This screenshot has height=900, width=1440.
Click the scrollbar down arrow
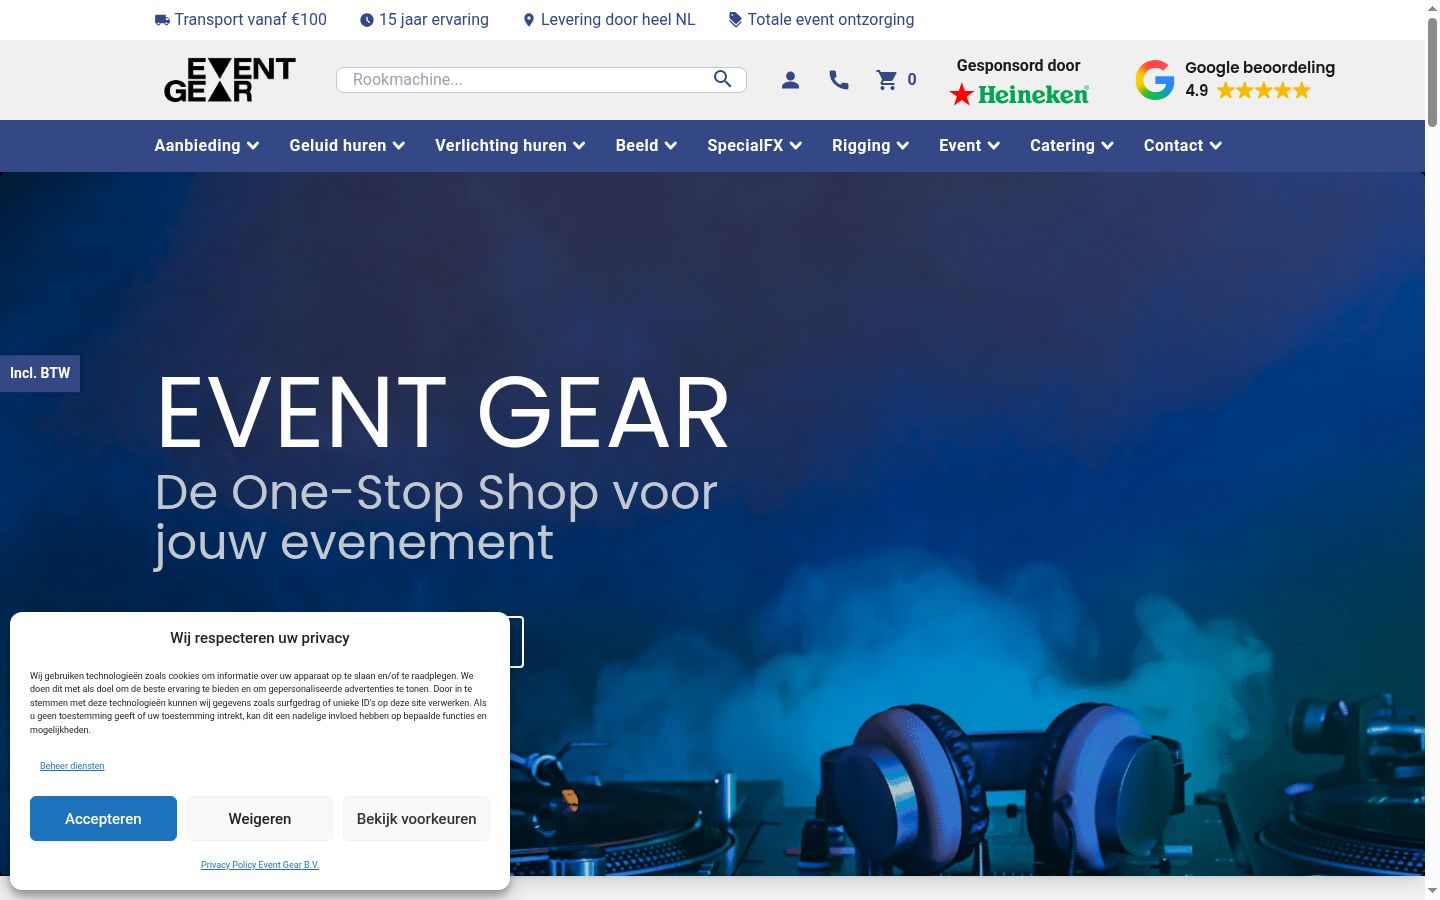click(1432, 890)
